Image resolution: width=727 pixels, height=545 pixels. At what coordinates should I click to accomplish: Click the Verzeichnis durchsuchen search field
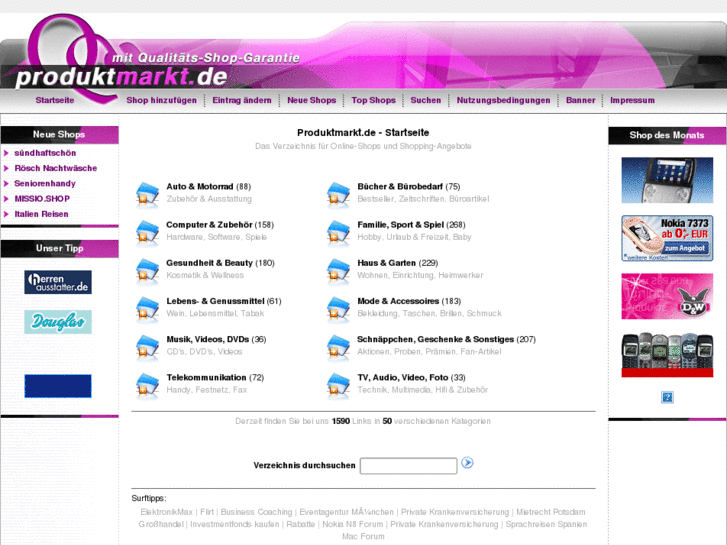click(408, 466)
